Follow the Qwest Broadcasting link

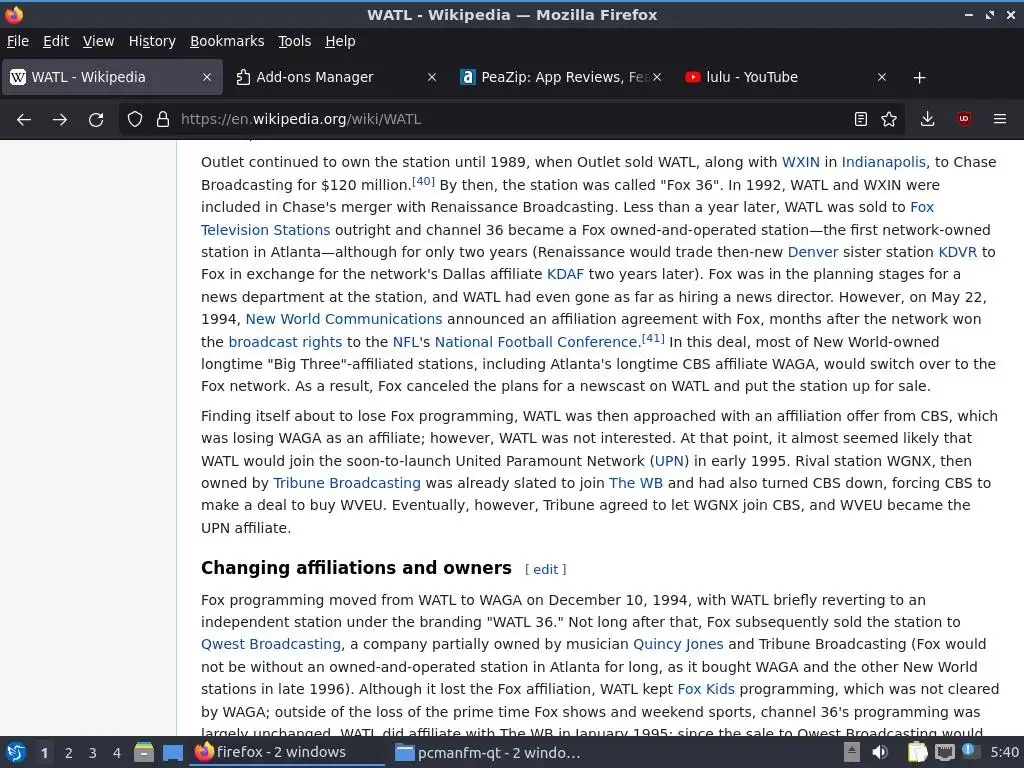(271, 645)
